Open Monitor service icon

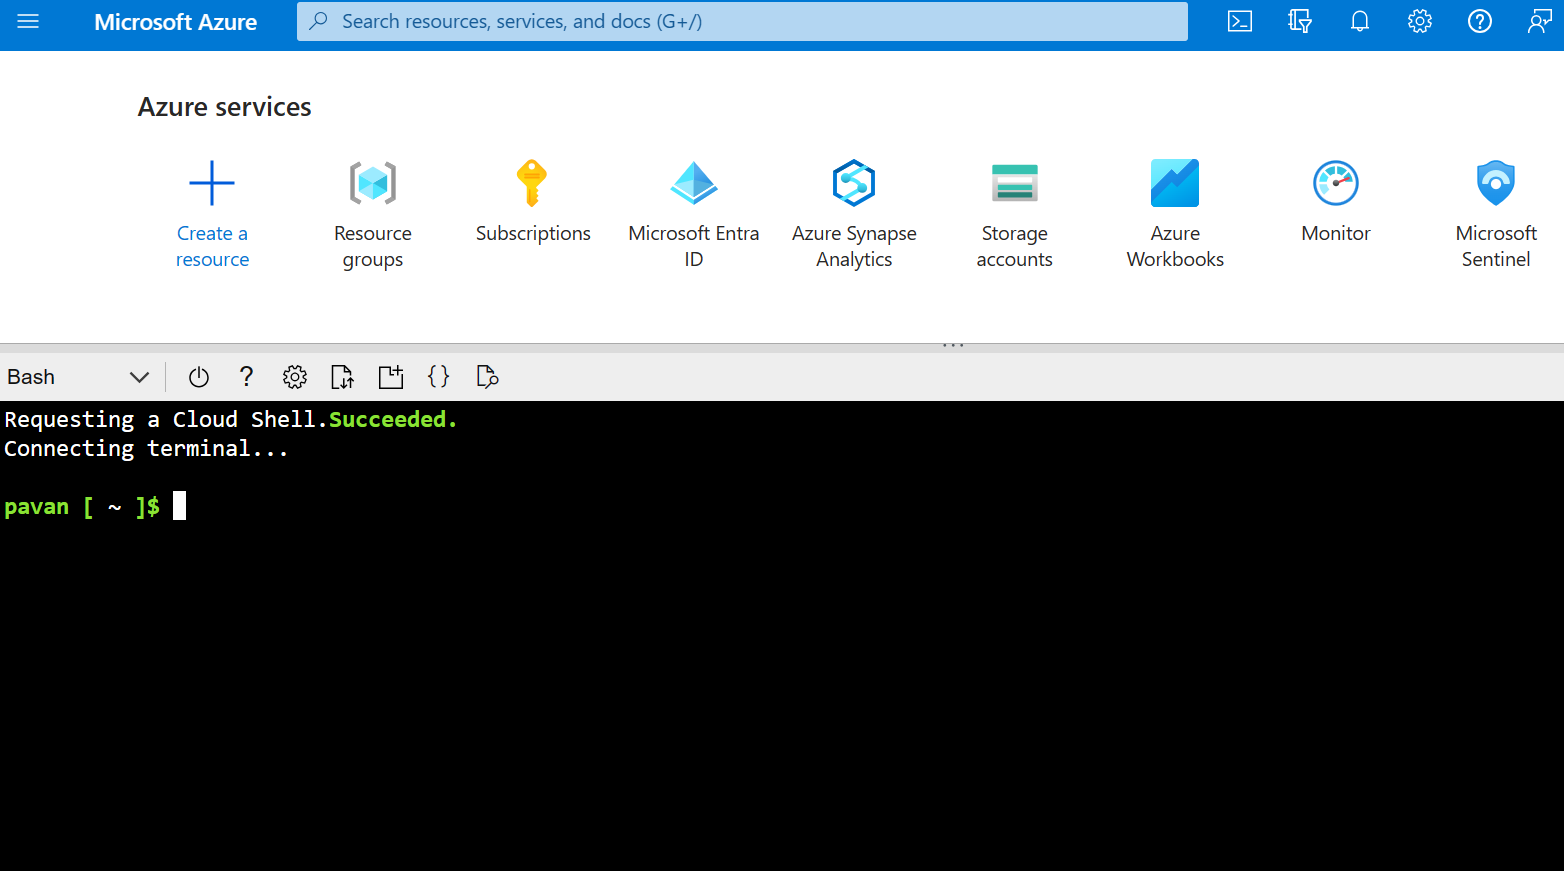click(x=1336, y=183)
